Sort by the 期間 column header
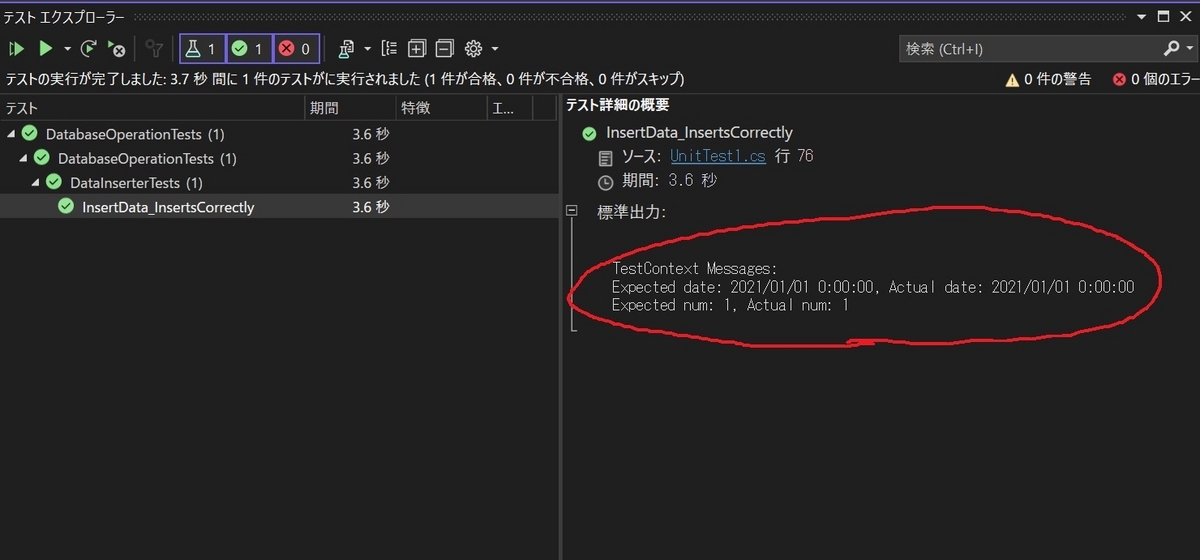Viewport: 1200px width, 560px height. coord(349,108)
